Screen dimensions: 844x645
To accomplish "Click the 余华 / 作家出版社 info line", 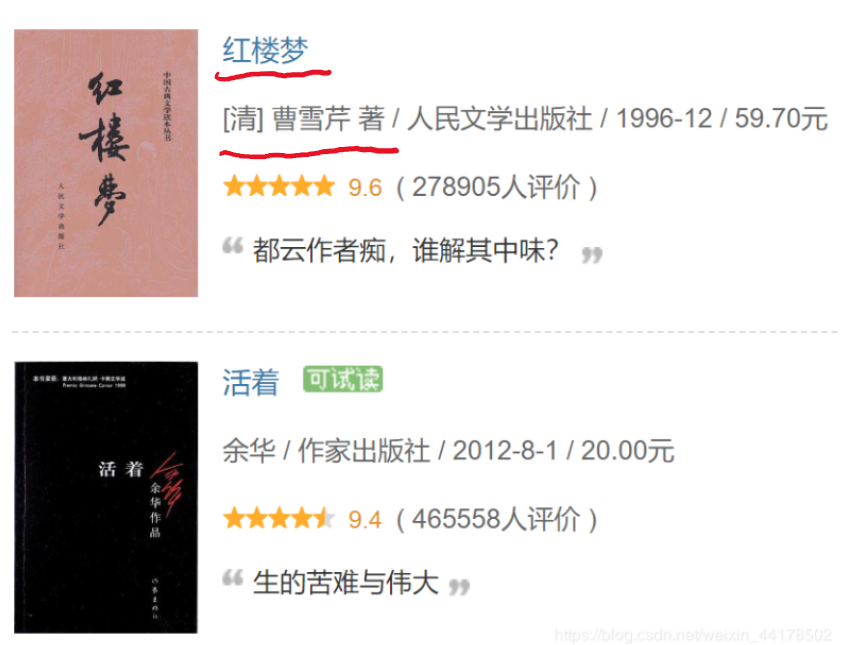I will tap(448, 451).
